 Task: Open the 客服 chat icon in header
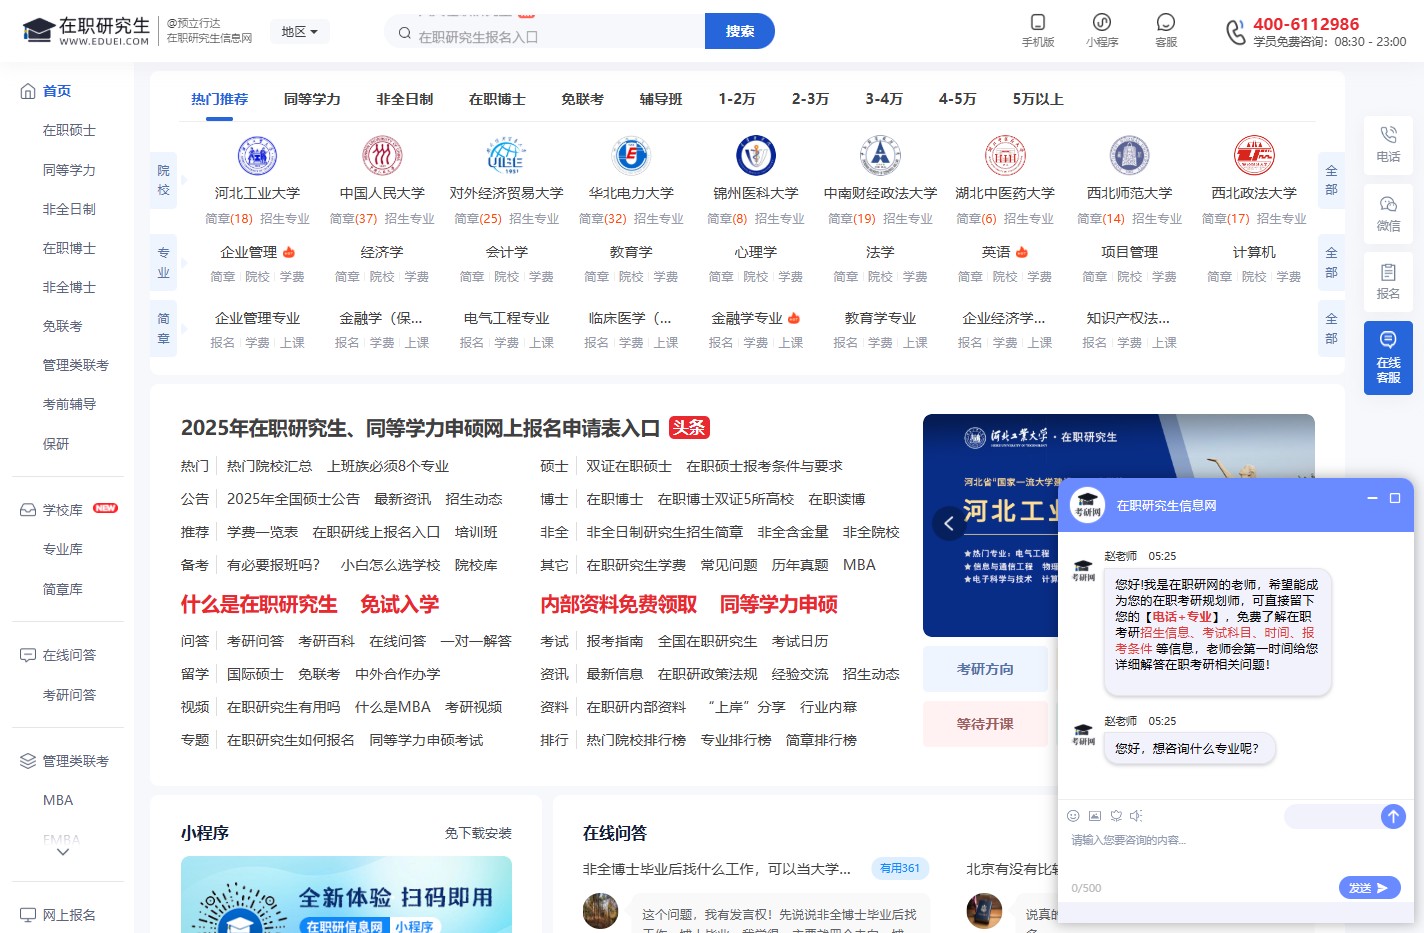(x=1166, y=30)
